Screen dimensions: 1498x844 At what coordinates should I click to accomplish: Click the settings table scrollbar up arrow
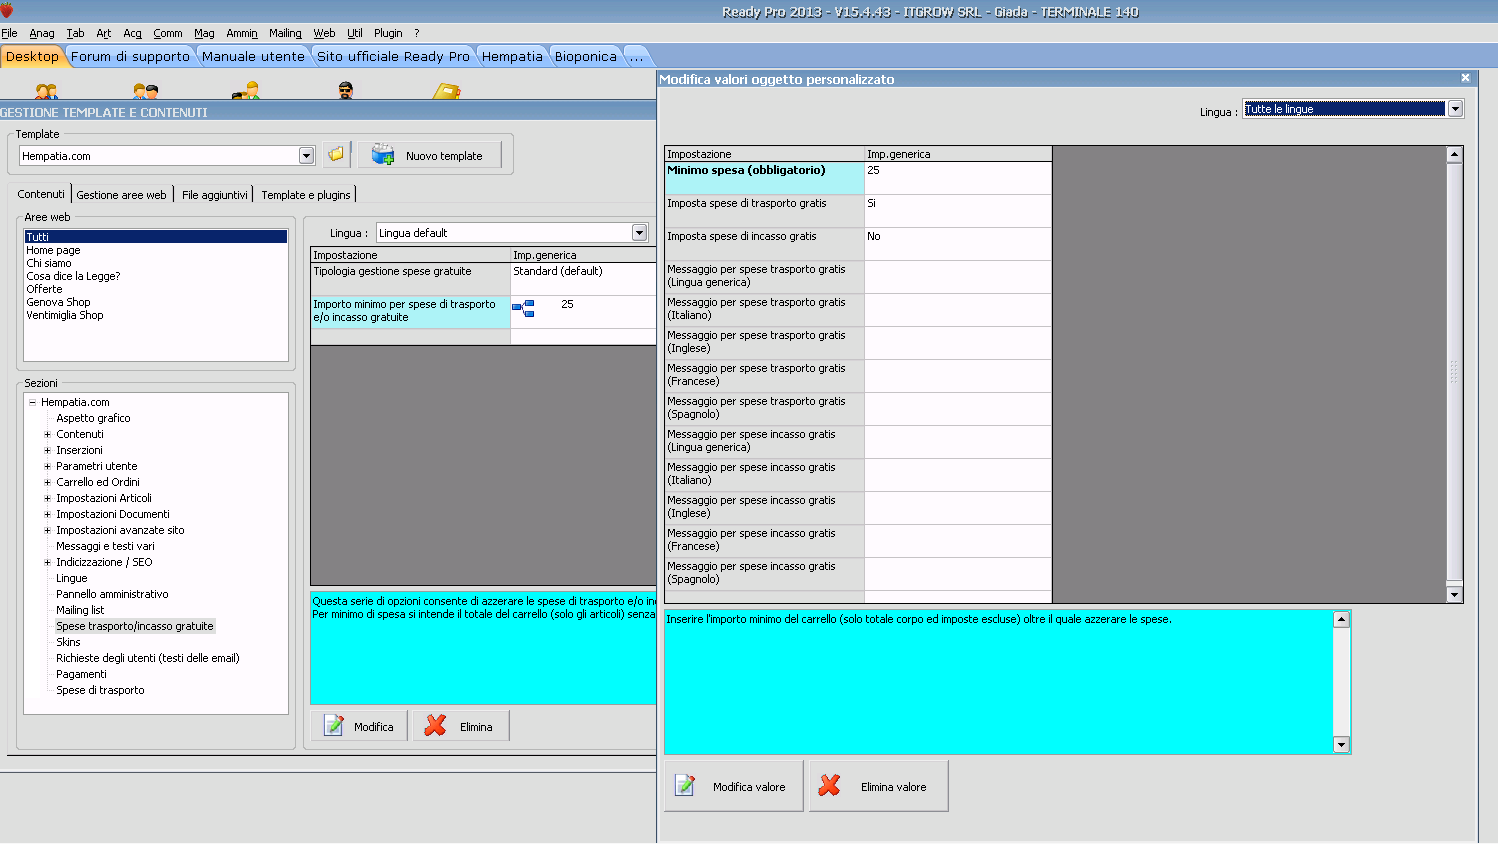1455,154
